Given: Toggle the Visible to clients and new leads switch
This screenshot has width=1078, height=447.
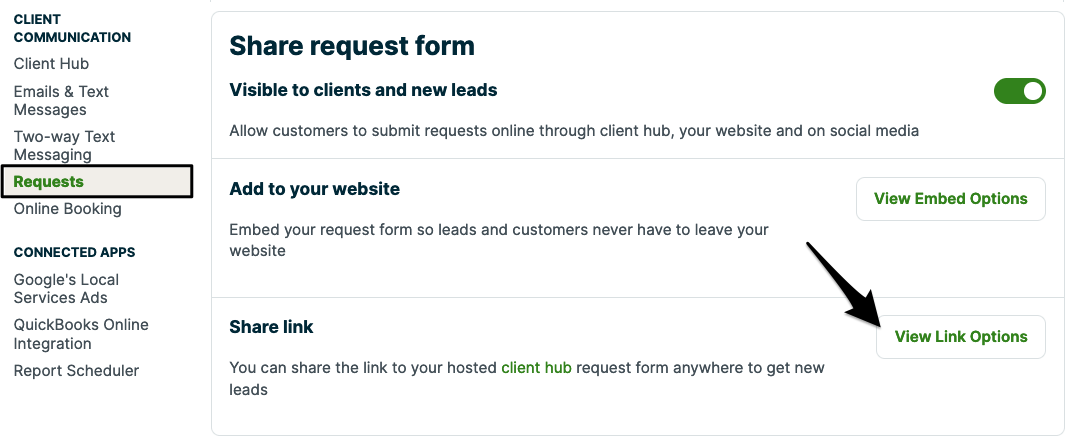Looking at the screenshot, I should (1019, 92).
